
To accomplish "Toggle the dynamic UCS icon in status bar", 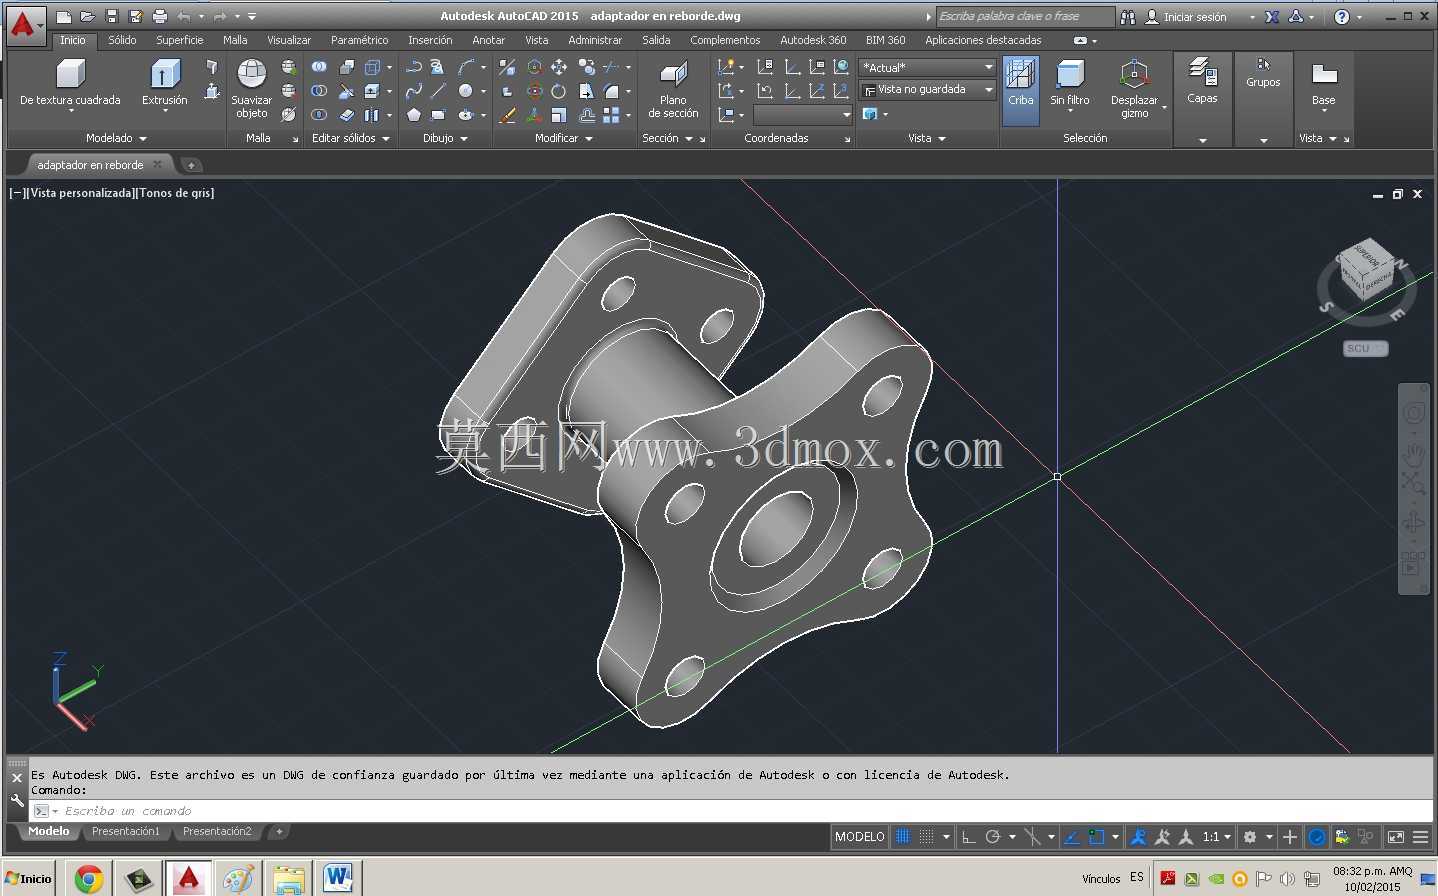I will pos(1071,837).
